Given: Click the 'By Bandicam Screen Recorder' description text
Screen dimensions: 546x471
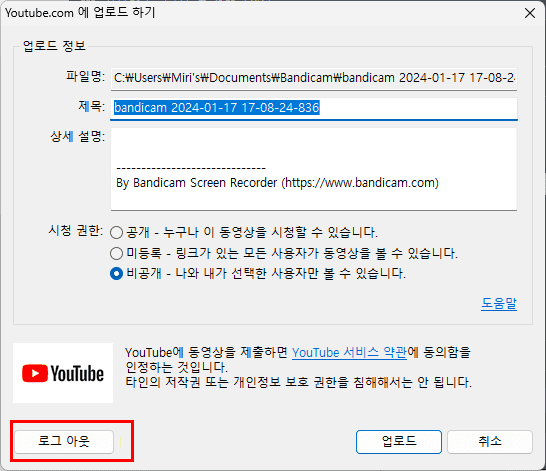Looking at the screenshot, I should pos(278,183).
